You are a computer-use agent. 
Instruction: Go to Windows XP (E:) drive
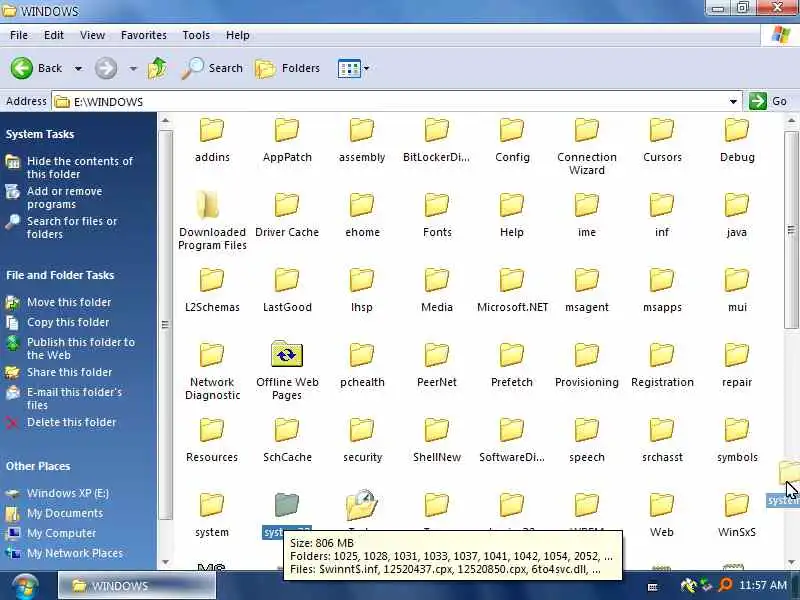point(67,493)
